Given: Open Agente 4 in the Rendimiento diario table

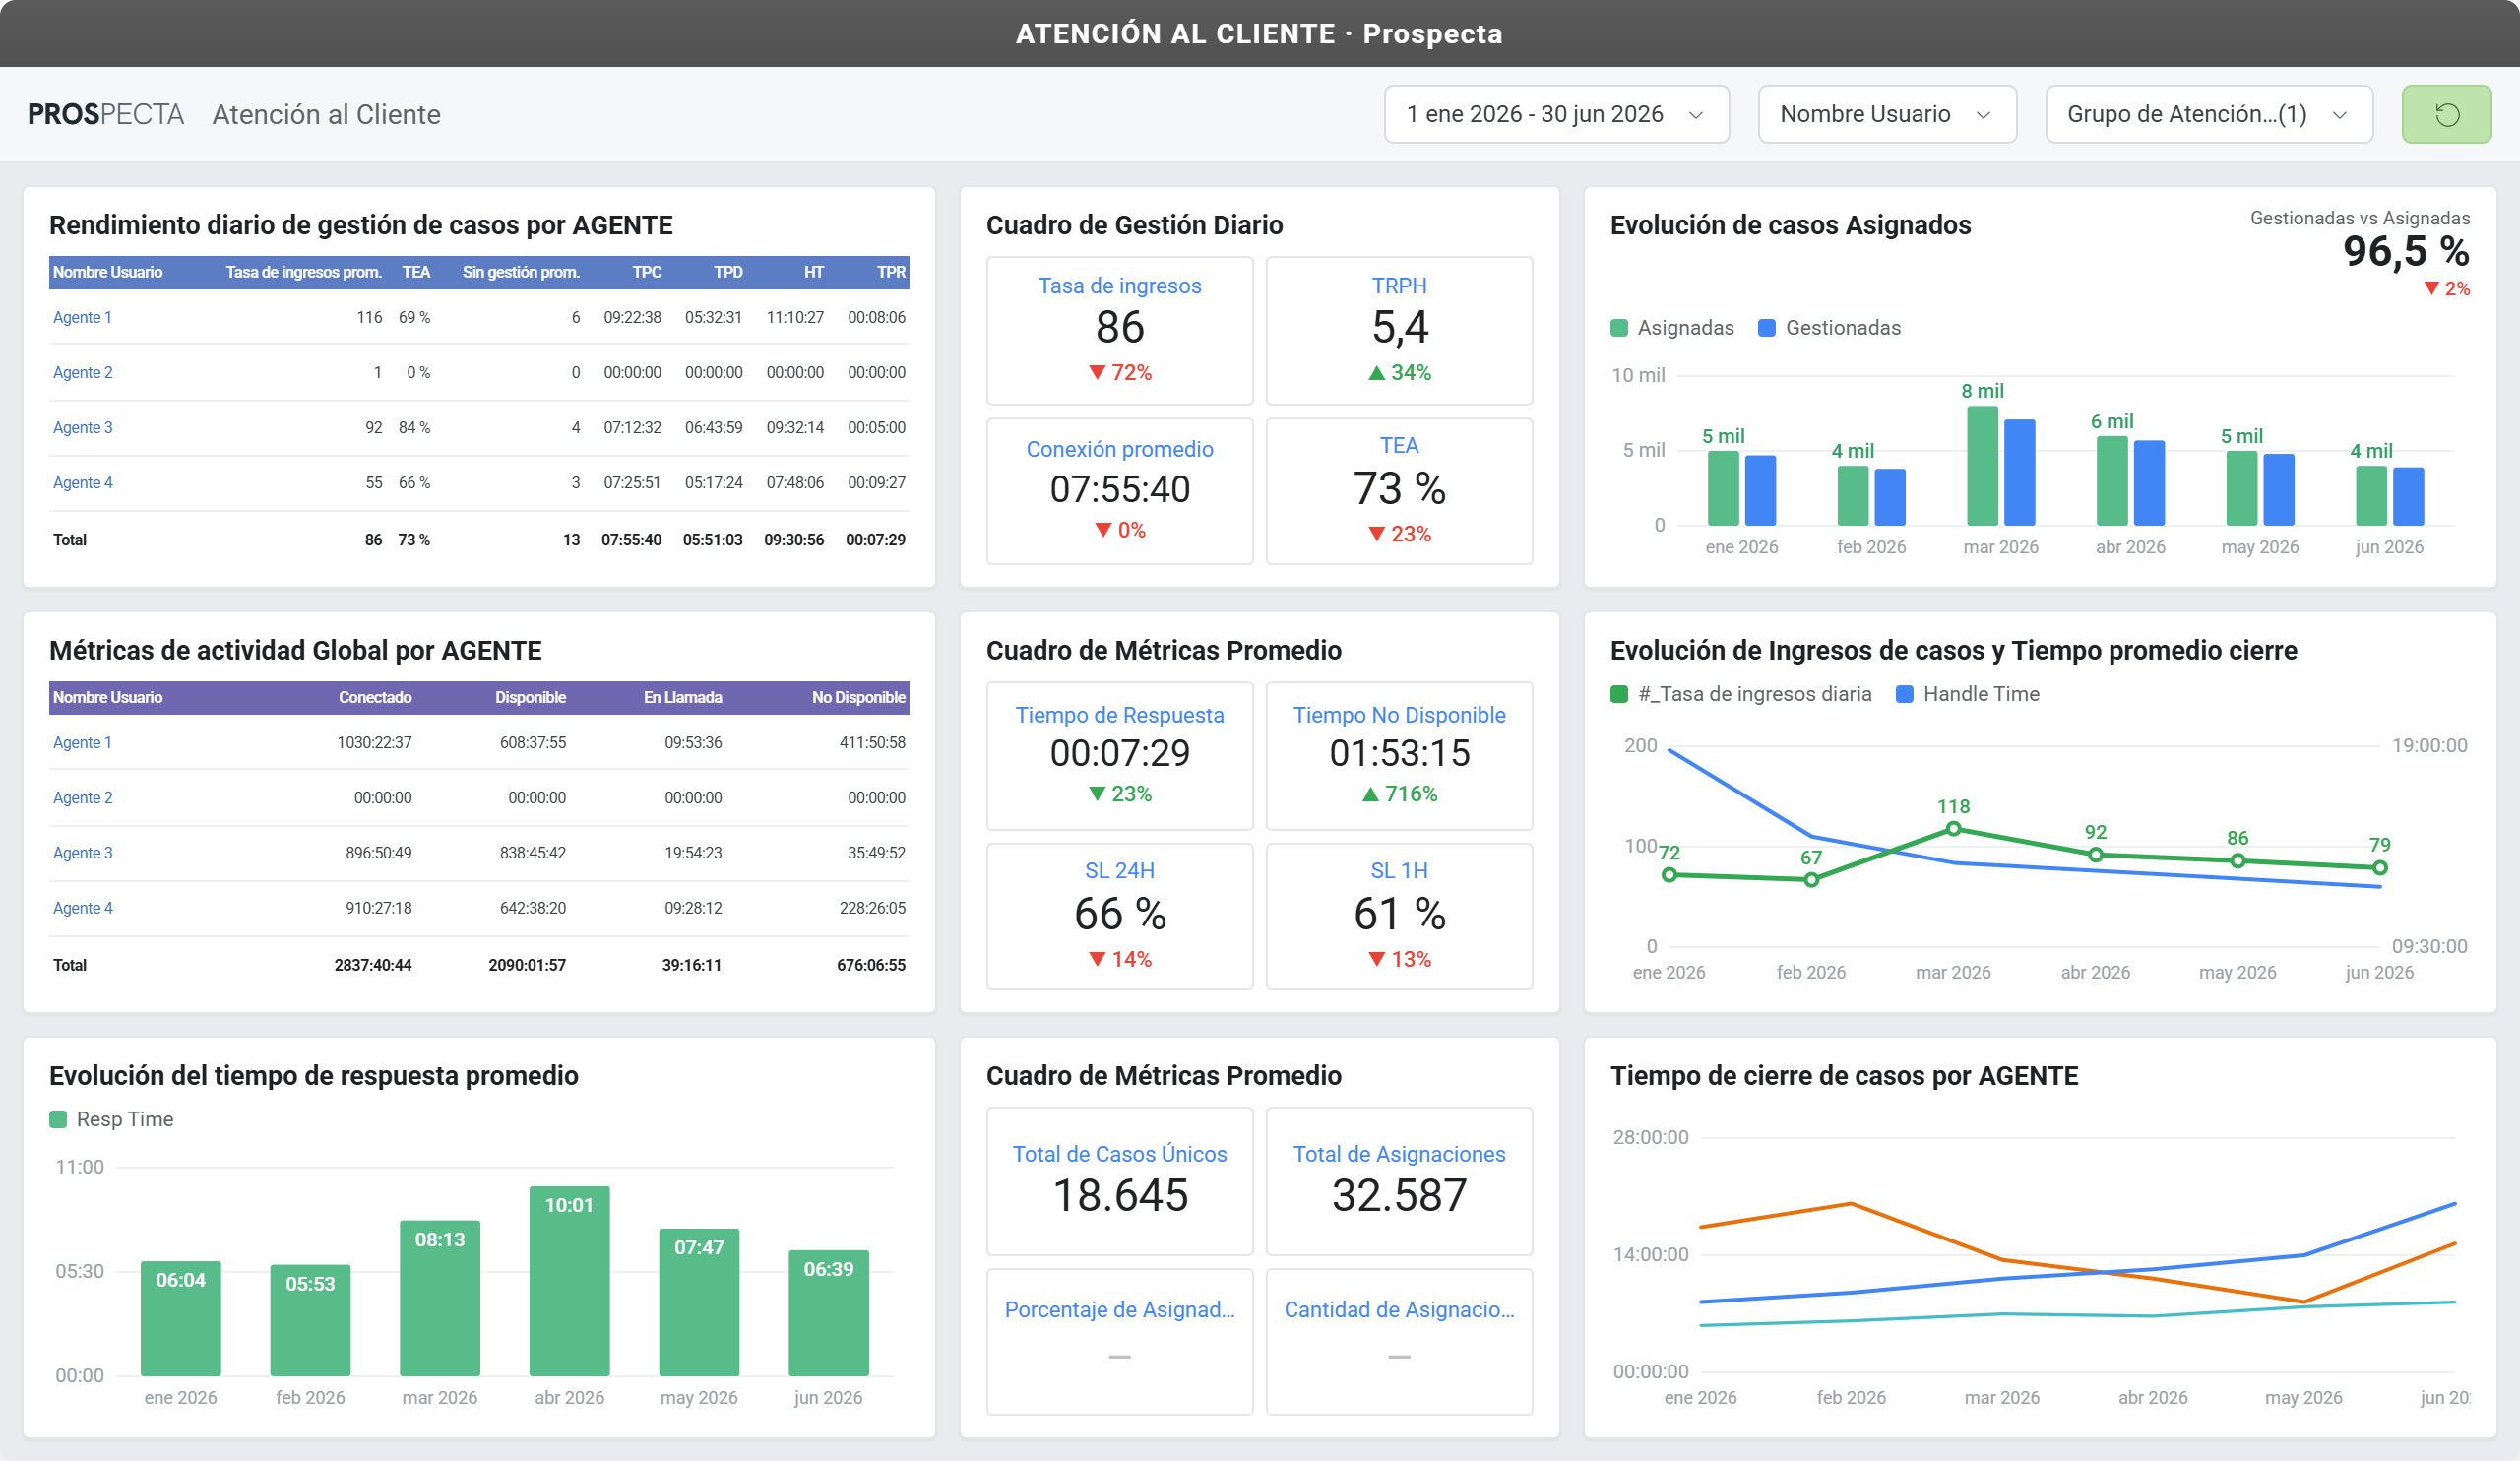Looking at the screenshot, I should [82, 482].
